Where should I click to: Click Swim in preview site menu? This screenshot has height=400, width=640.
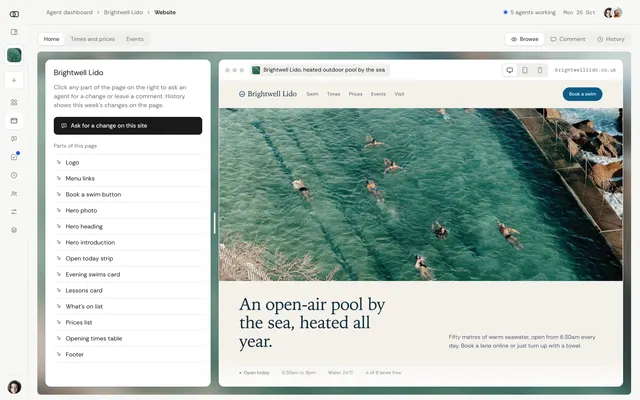coord(312,94)
